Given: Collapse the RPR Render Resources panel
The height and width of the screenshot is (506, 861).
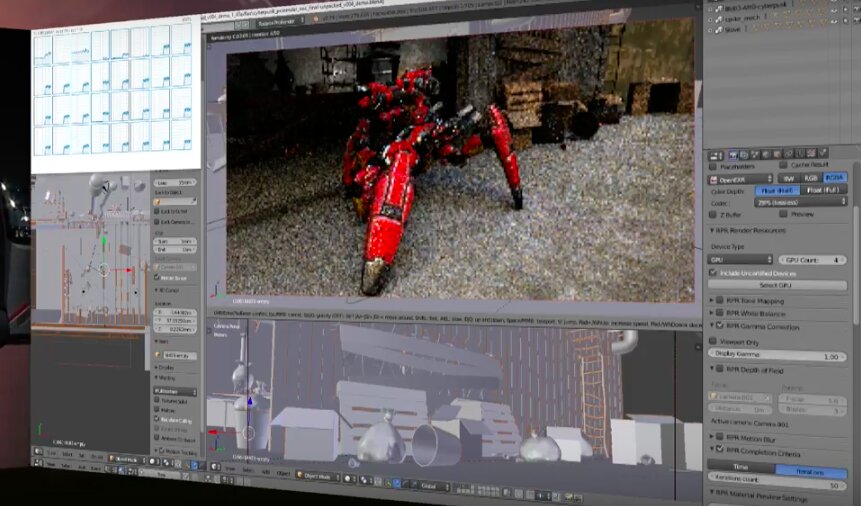Looking at the screenshot, I should pos(750,230).
